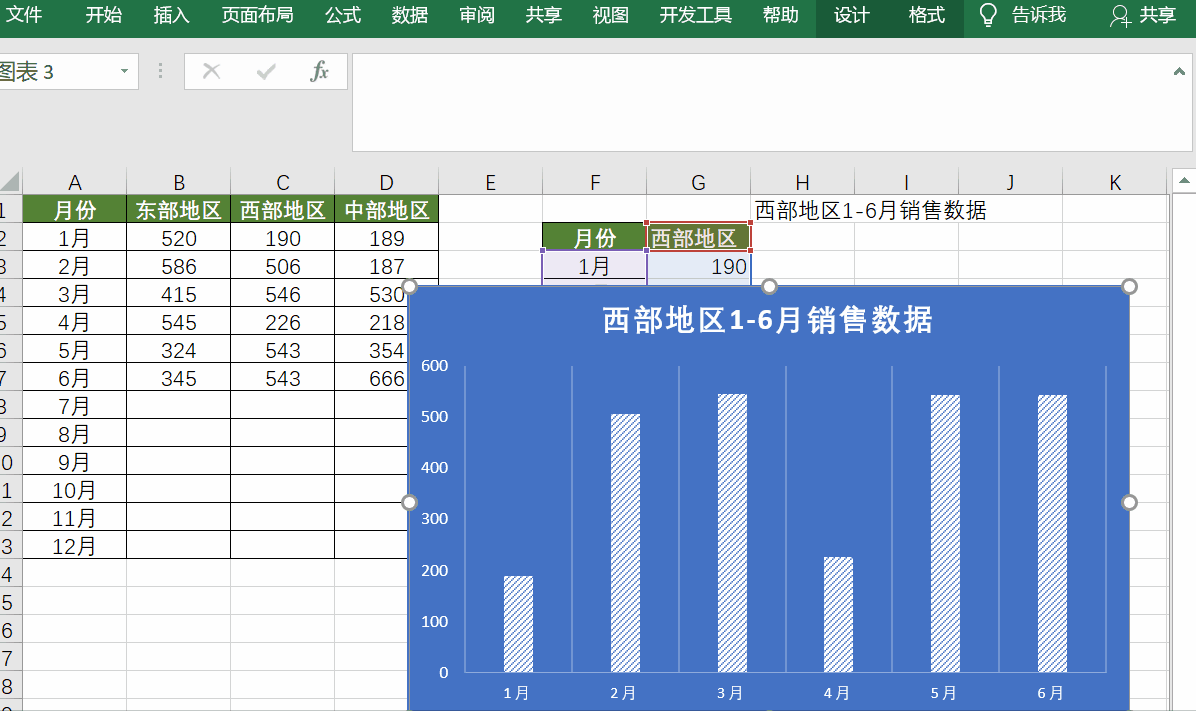The image size is (1196, 711).
Task: Click the Enter checkmark icon beside the formula bar
Action: pyautogui.click(x=265, y=71)
